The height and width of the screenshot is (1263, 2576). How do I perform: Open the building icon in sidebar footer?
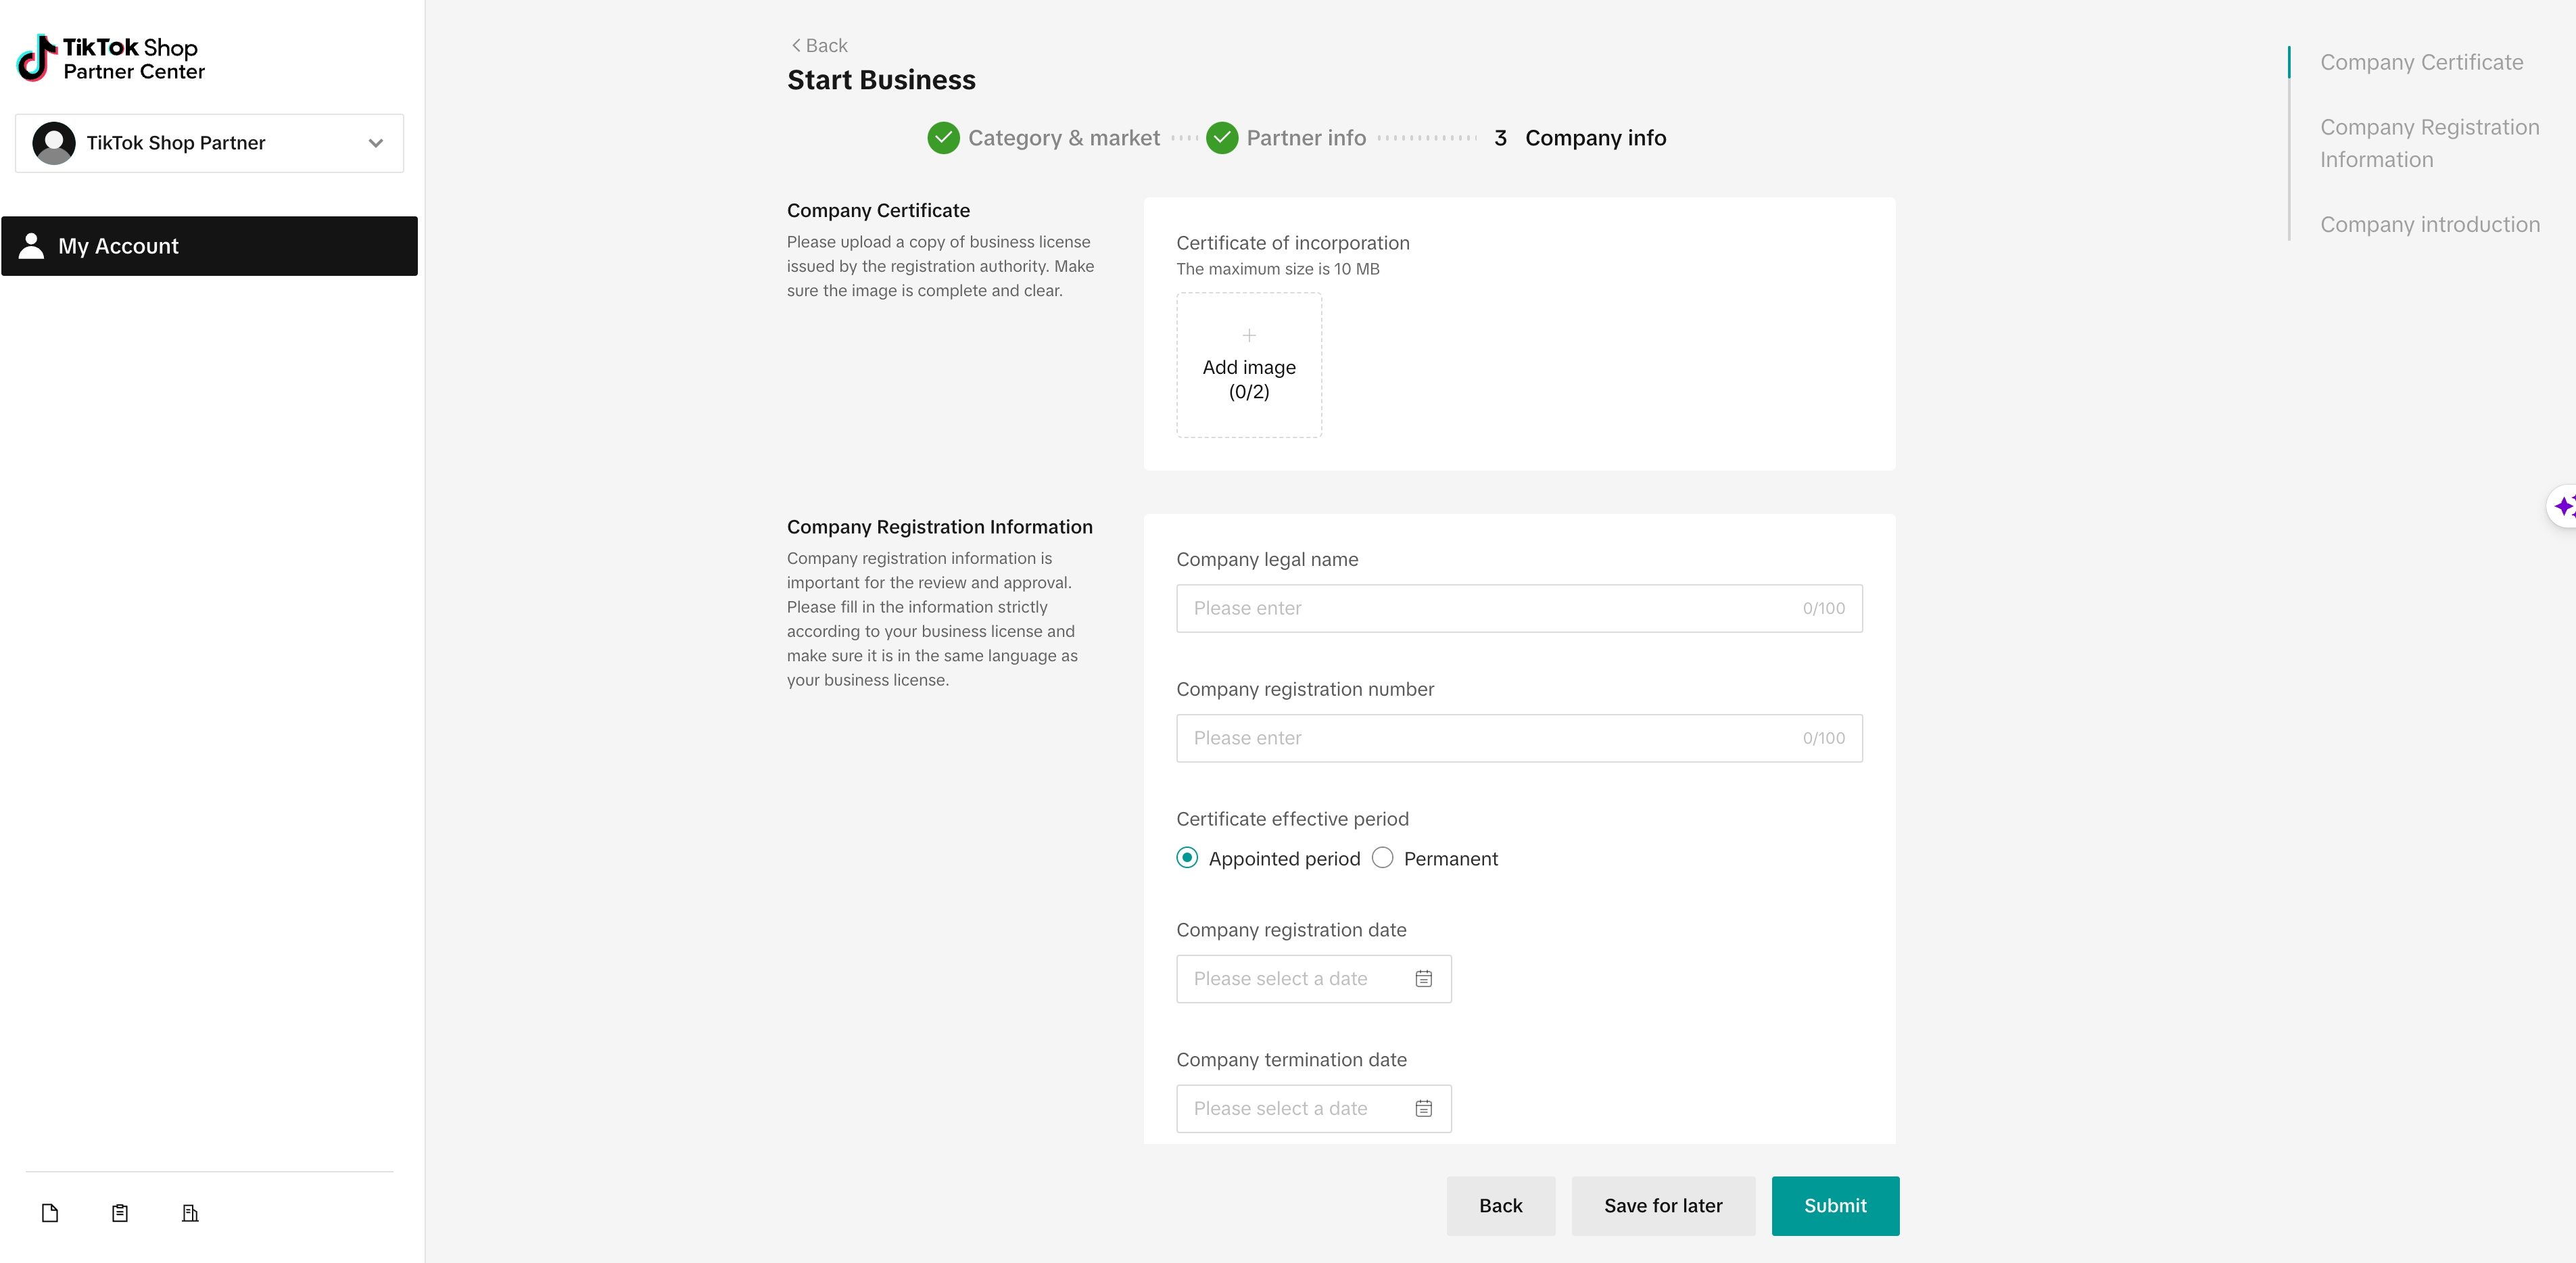[x=190, y=1213]
